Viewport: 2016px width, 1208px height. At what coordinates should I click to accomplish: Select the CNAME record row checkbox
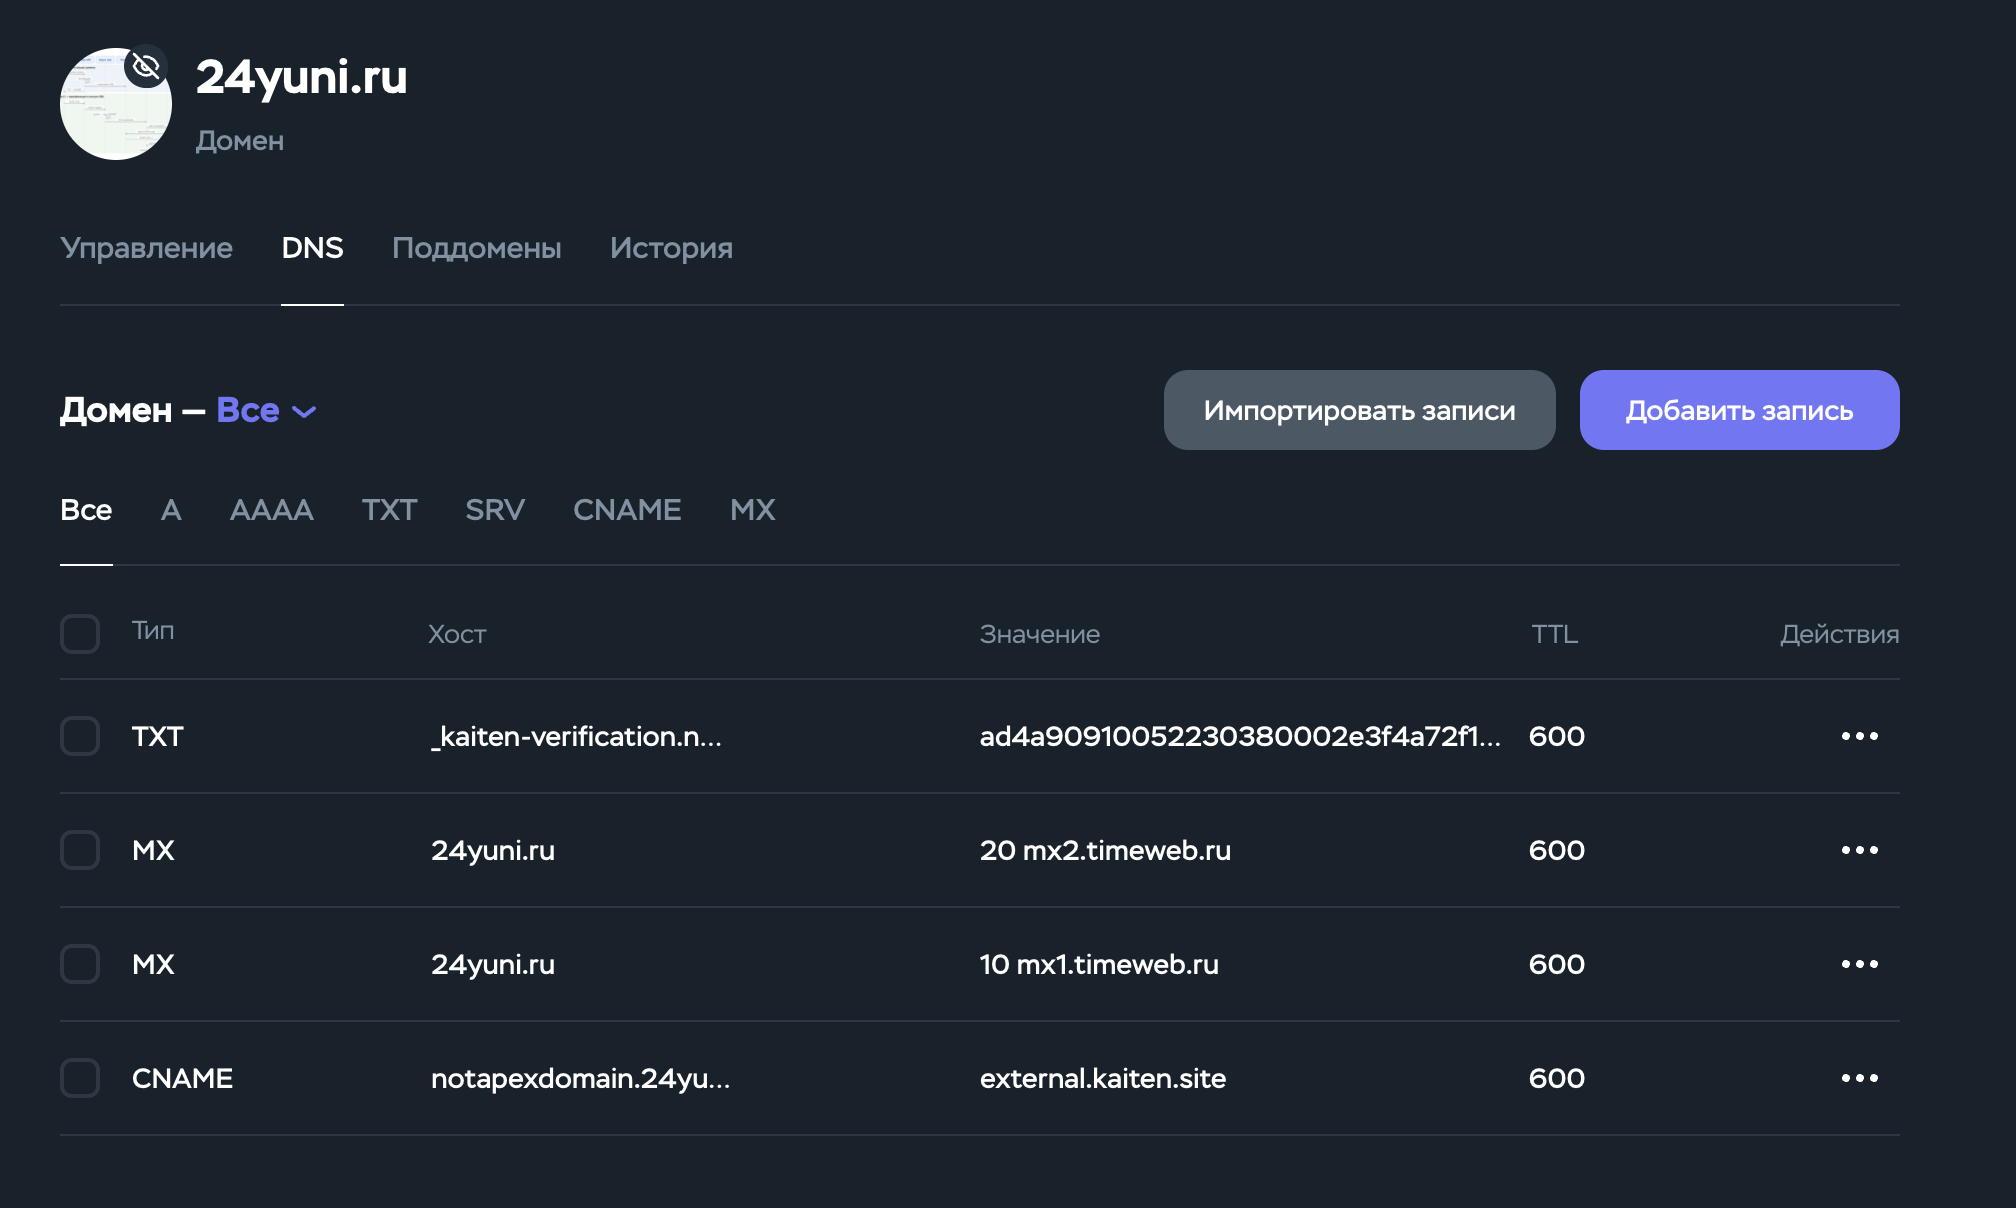point(80,1078)
